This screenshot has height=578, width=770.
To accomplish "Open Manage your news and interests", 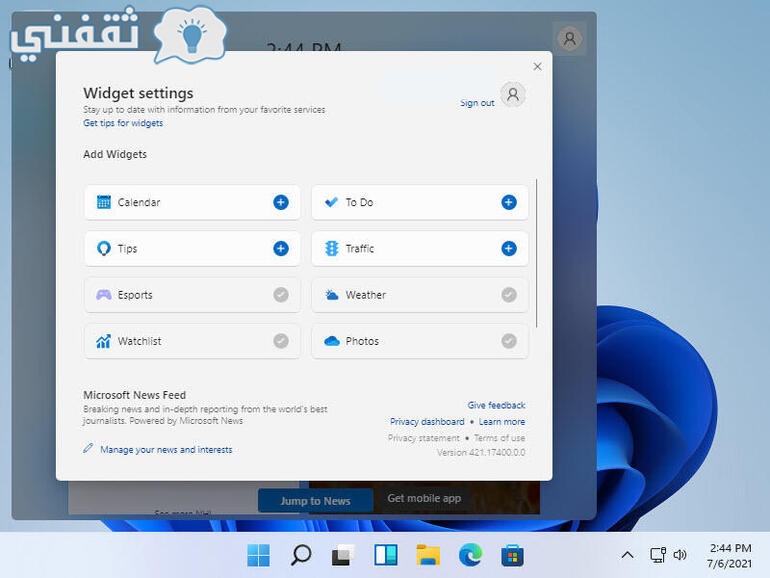I will pos(166,449).
